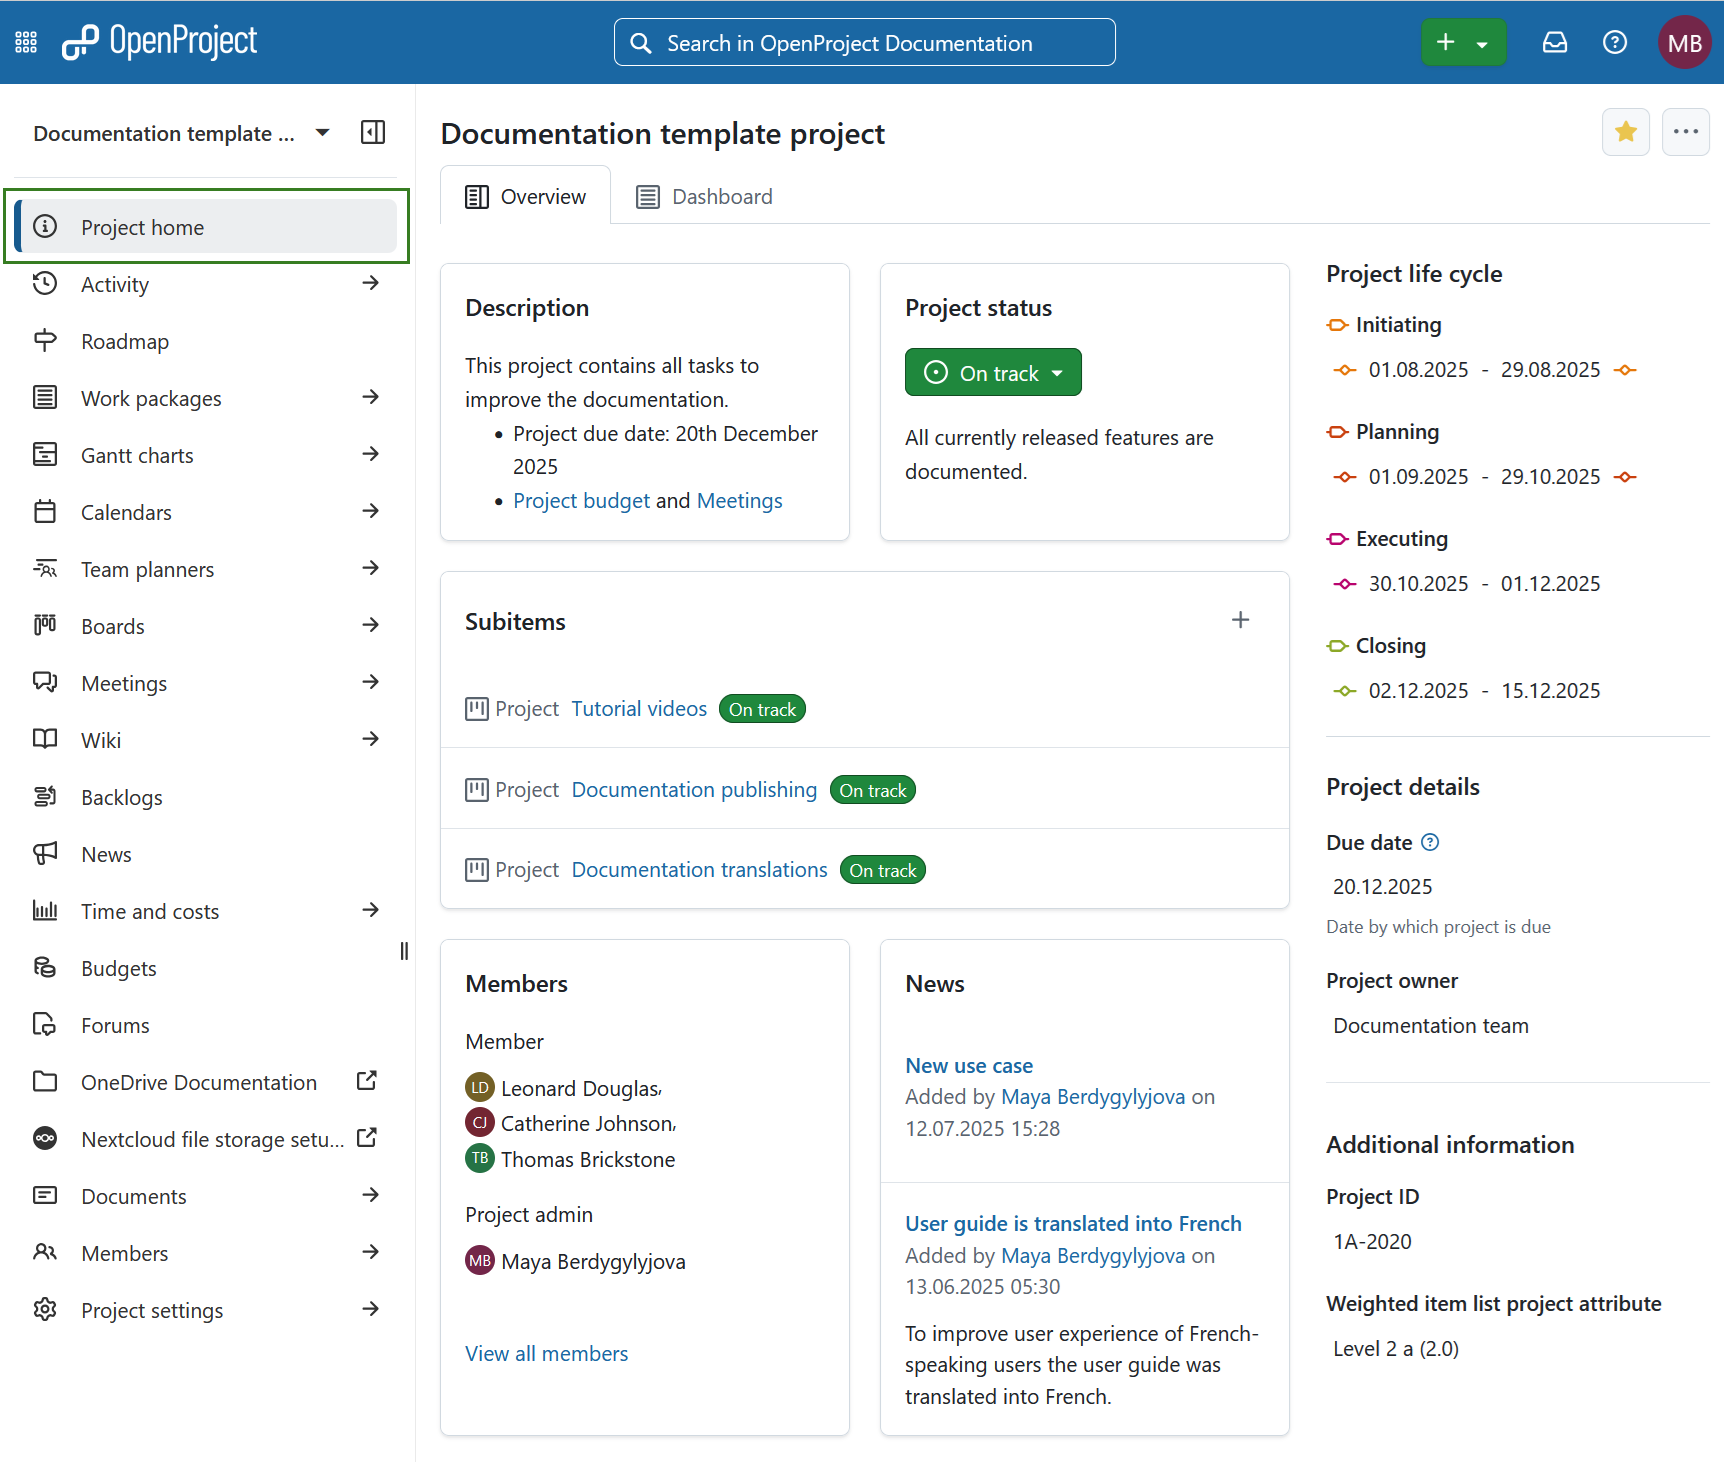
Task: Open the New use case news article
Action: click(x=968, y=1065)
